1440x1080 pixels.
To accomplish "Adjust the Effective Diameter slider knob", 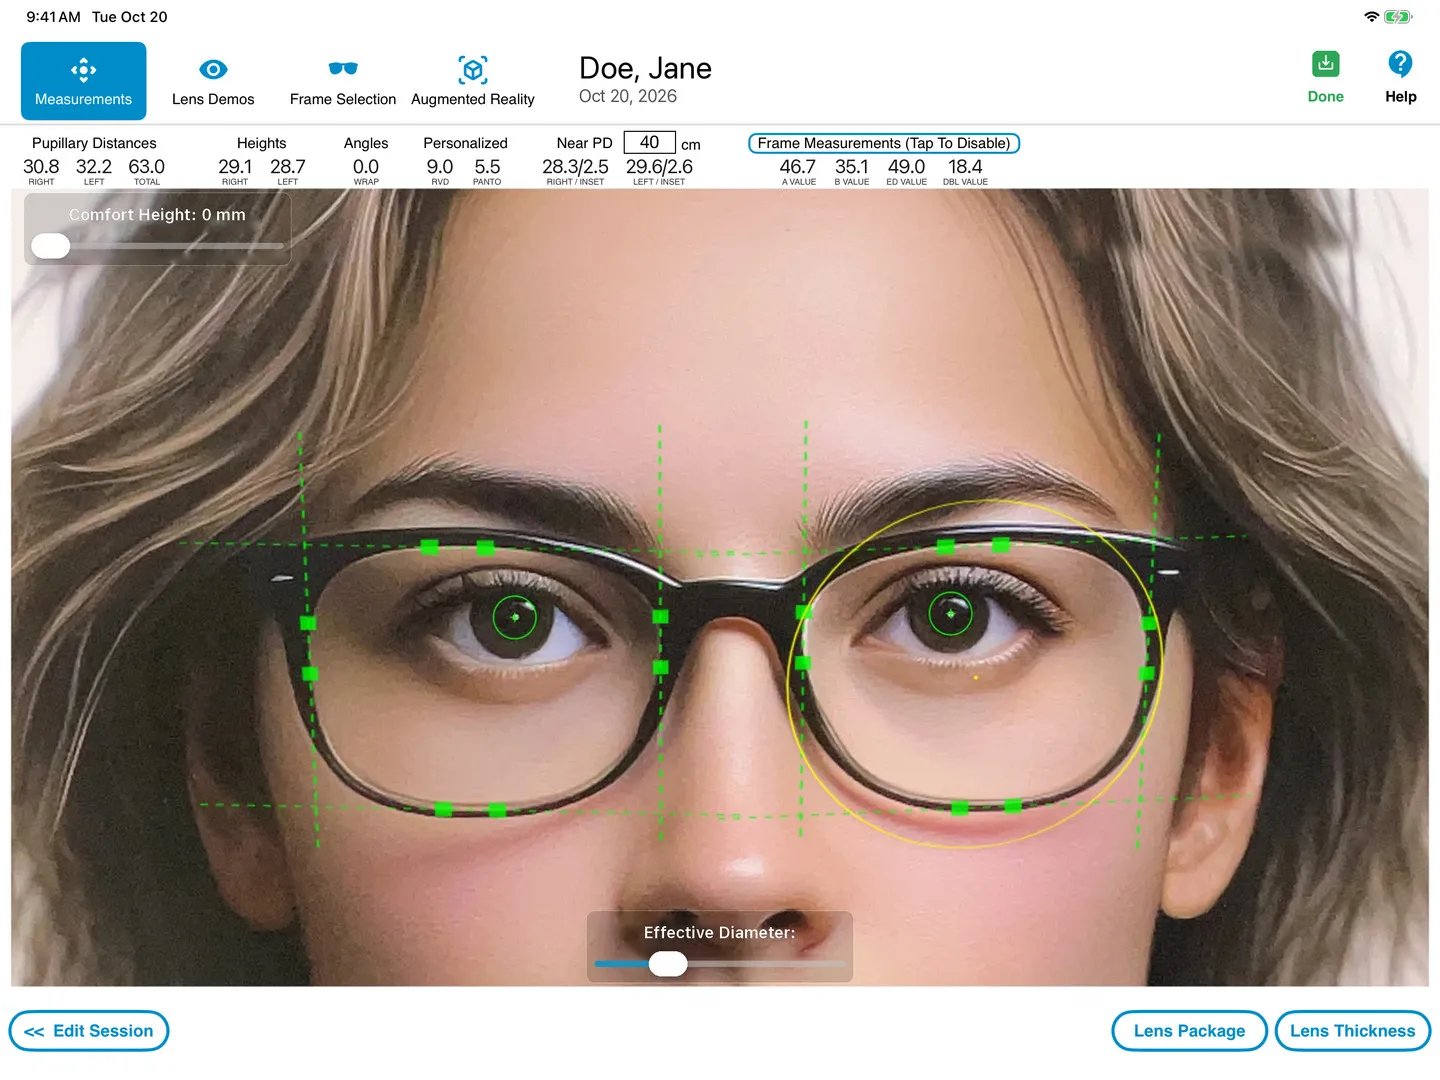I will pyautogui.click(x=668, y=964).
